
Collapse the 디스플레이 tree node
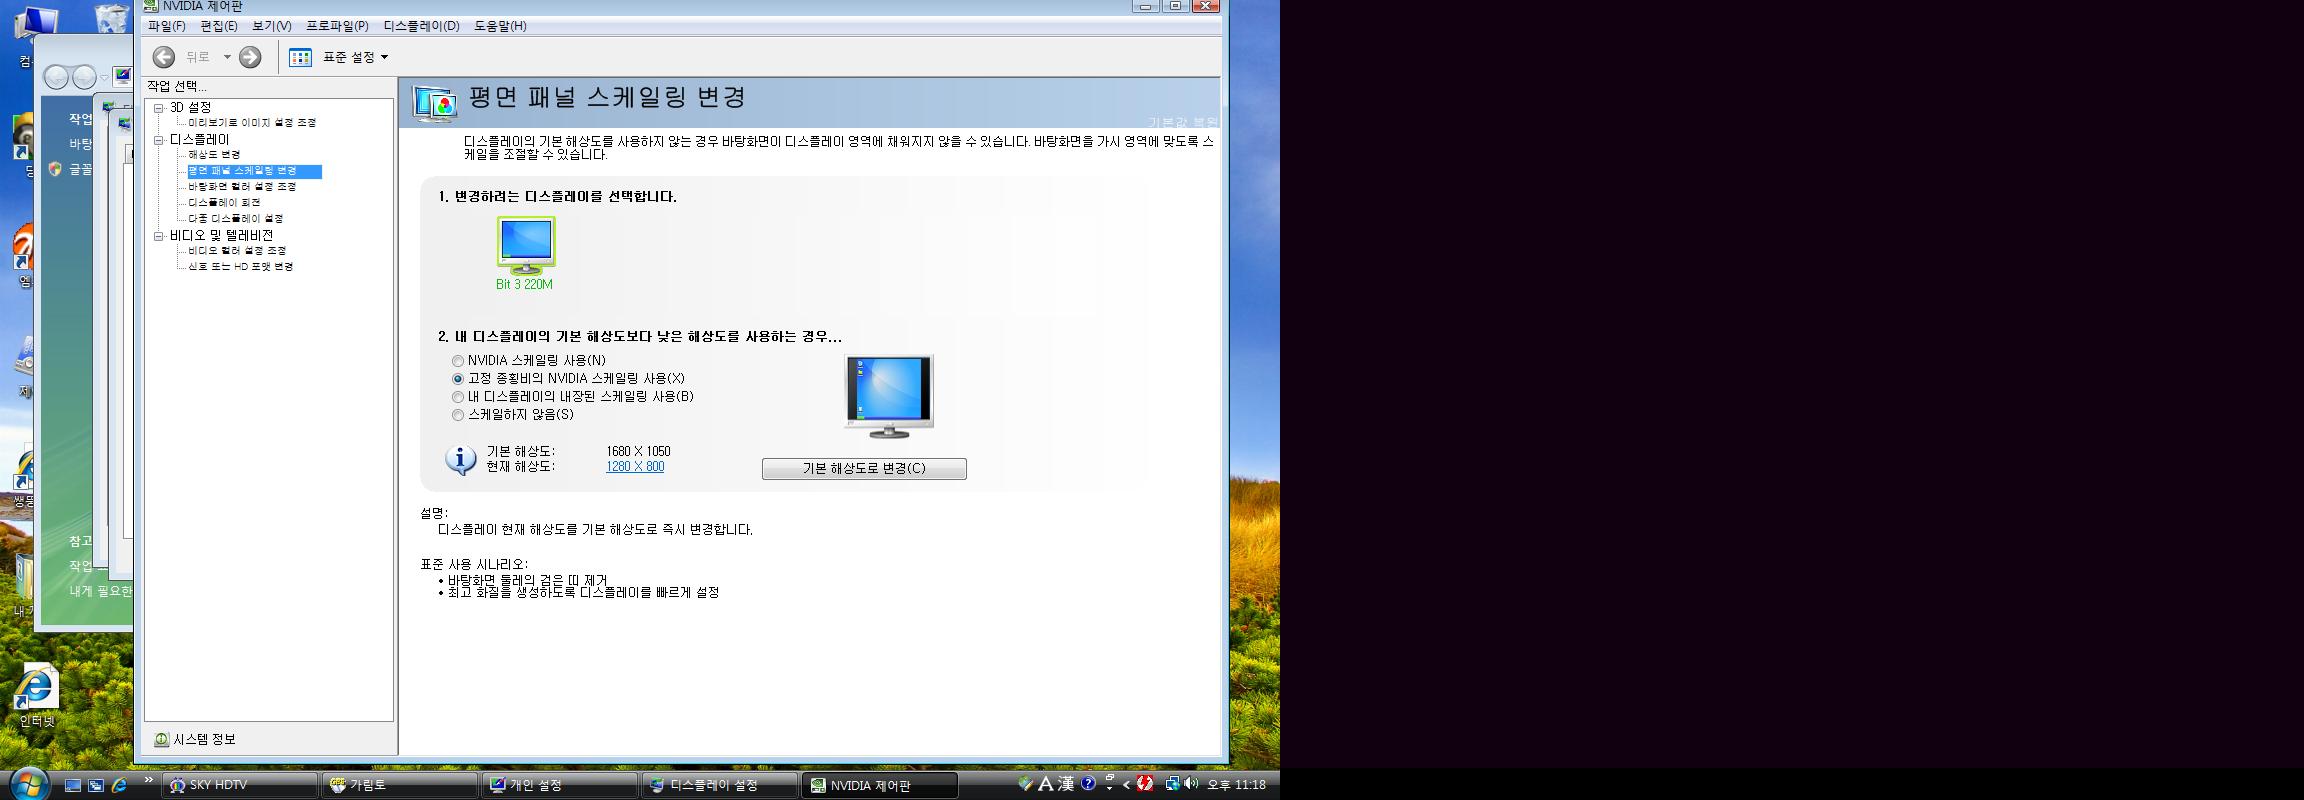click(158, 140)
